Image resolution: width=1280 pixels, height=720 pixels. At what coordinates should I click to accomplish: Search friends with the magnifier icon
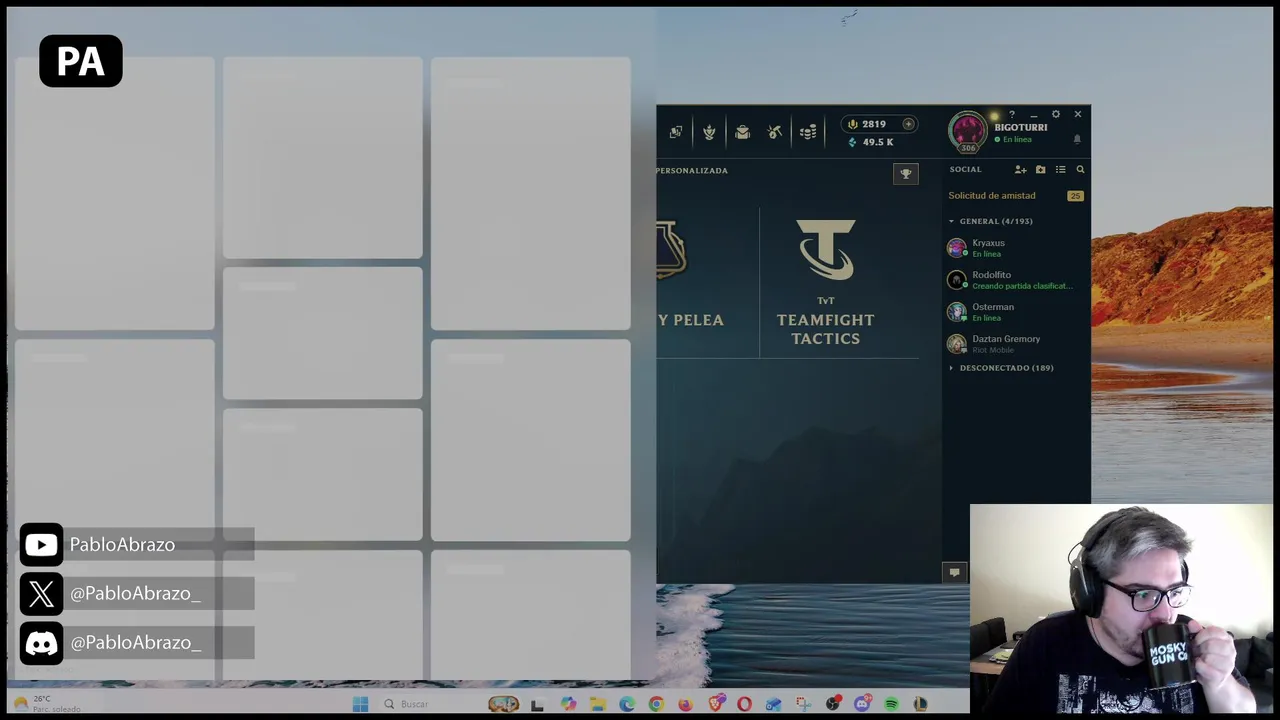pyautogui.click(x=1080, y=170)
